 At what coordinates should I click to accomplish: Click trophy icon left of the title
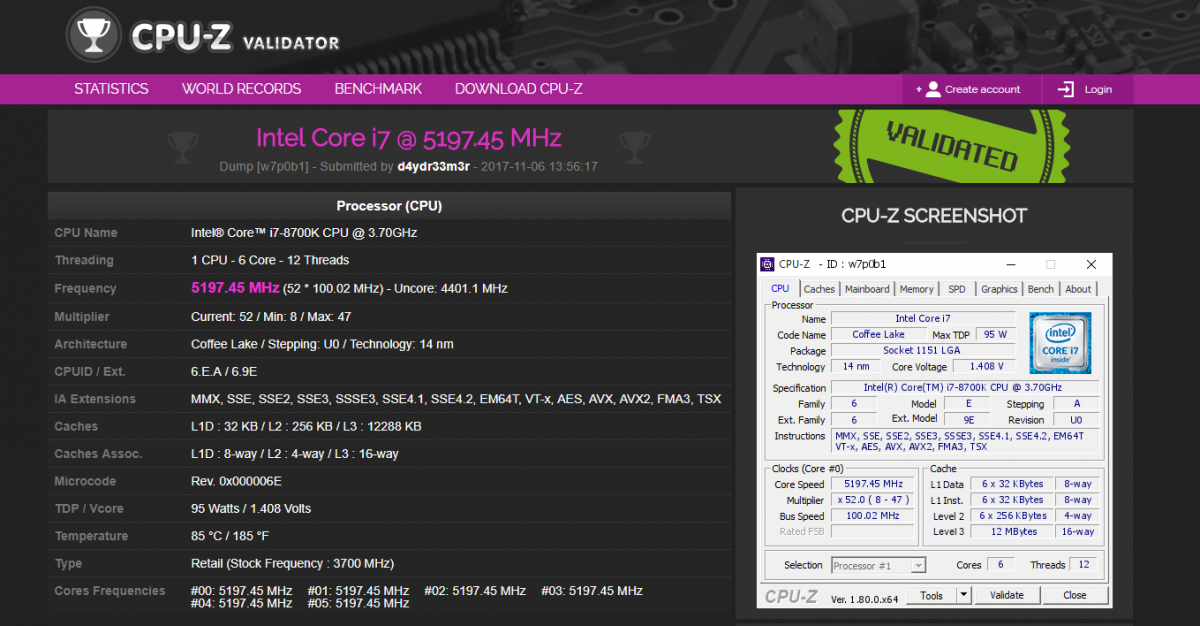[x=183, y=146]
